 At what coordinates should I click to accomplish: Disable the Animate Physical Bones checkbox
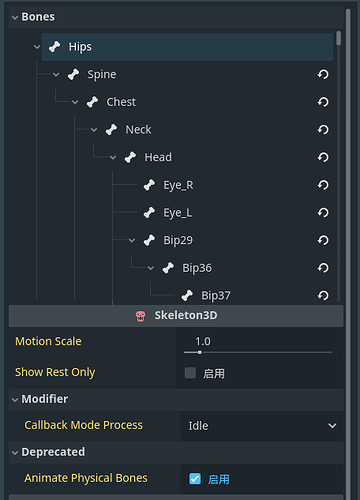click(195, 479)
